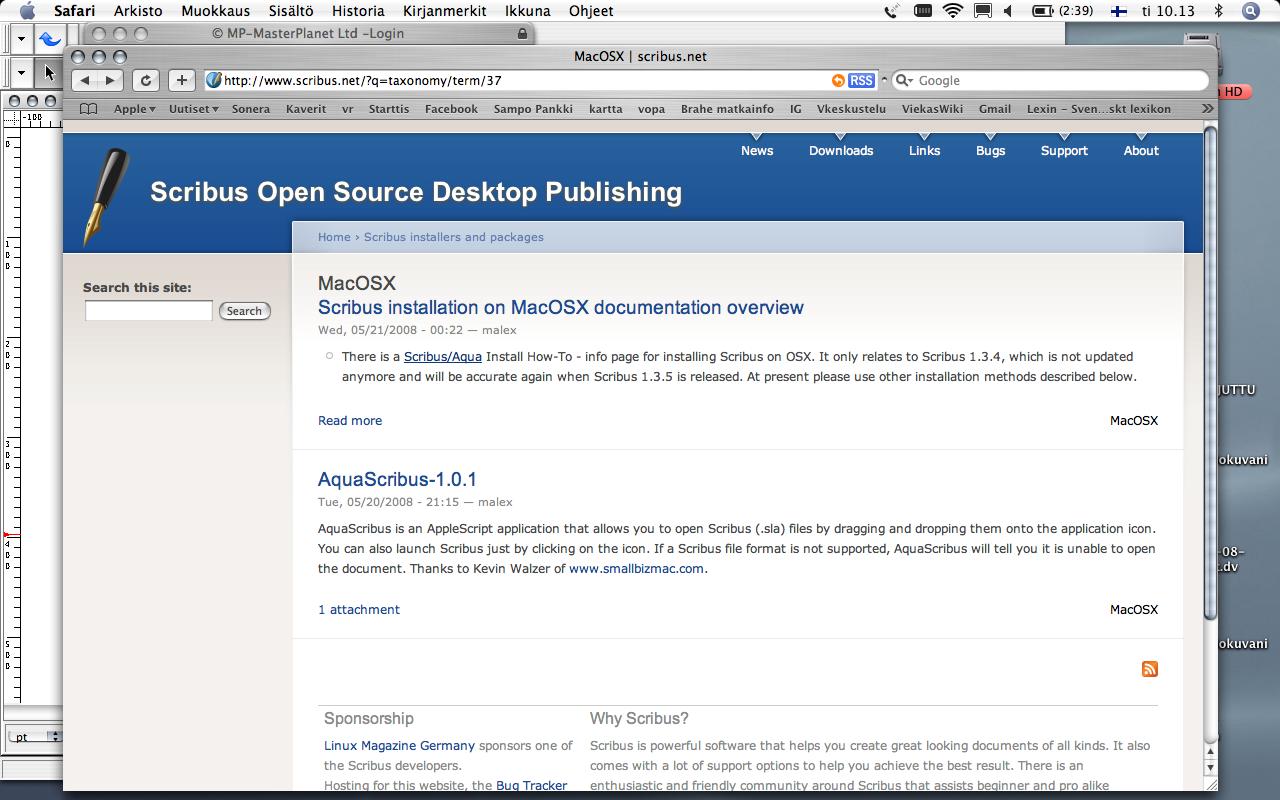Select the arrow pointer tool in background window

coord(50,72)
